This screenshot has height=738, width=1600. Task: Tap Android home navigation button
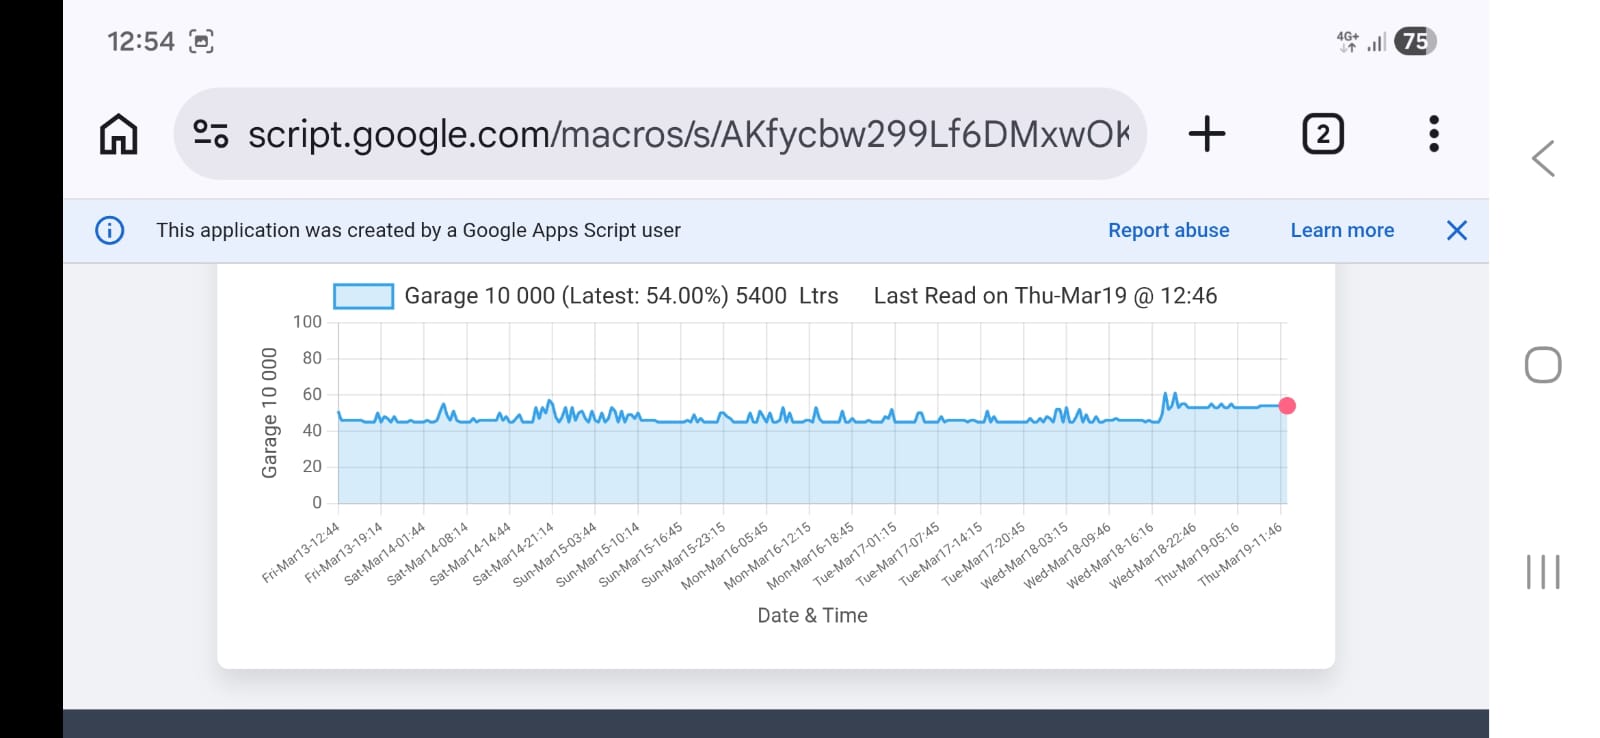click(1543, 365)
